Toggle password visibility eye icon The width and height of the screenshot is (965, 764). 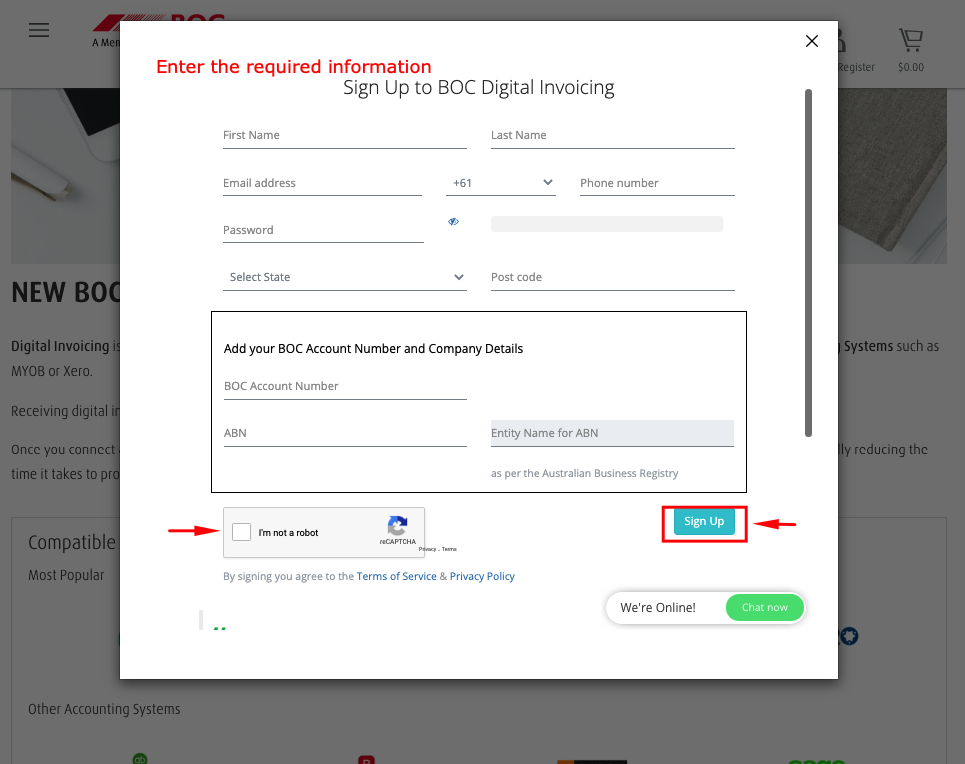[454, 222]
